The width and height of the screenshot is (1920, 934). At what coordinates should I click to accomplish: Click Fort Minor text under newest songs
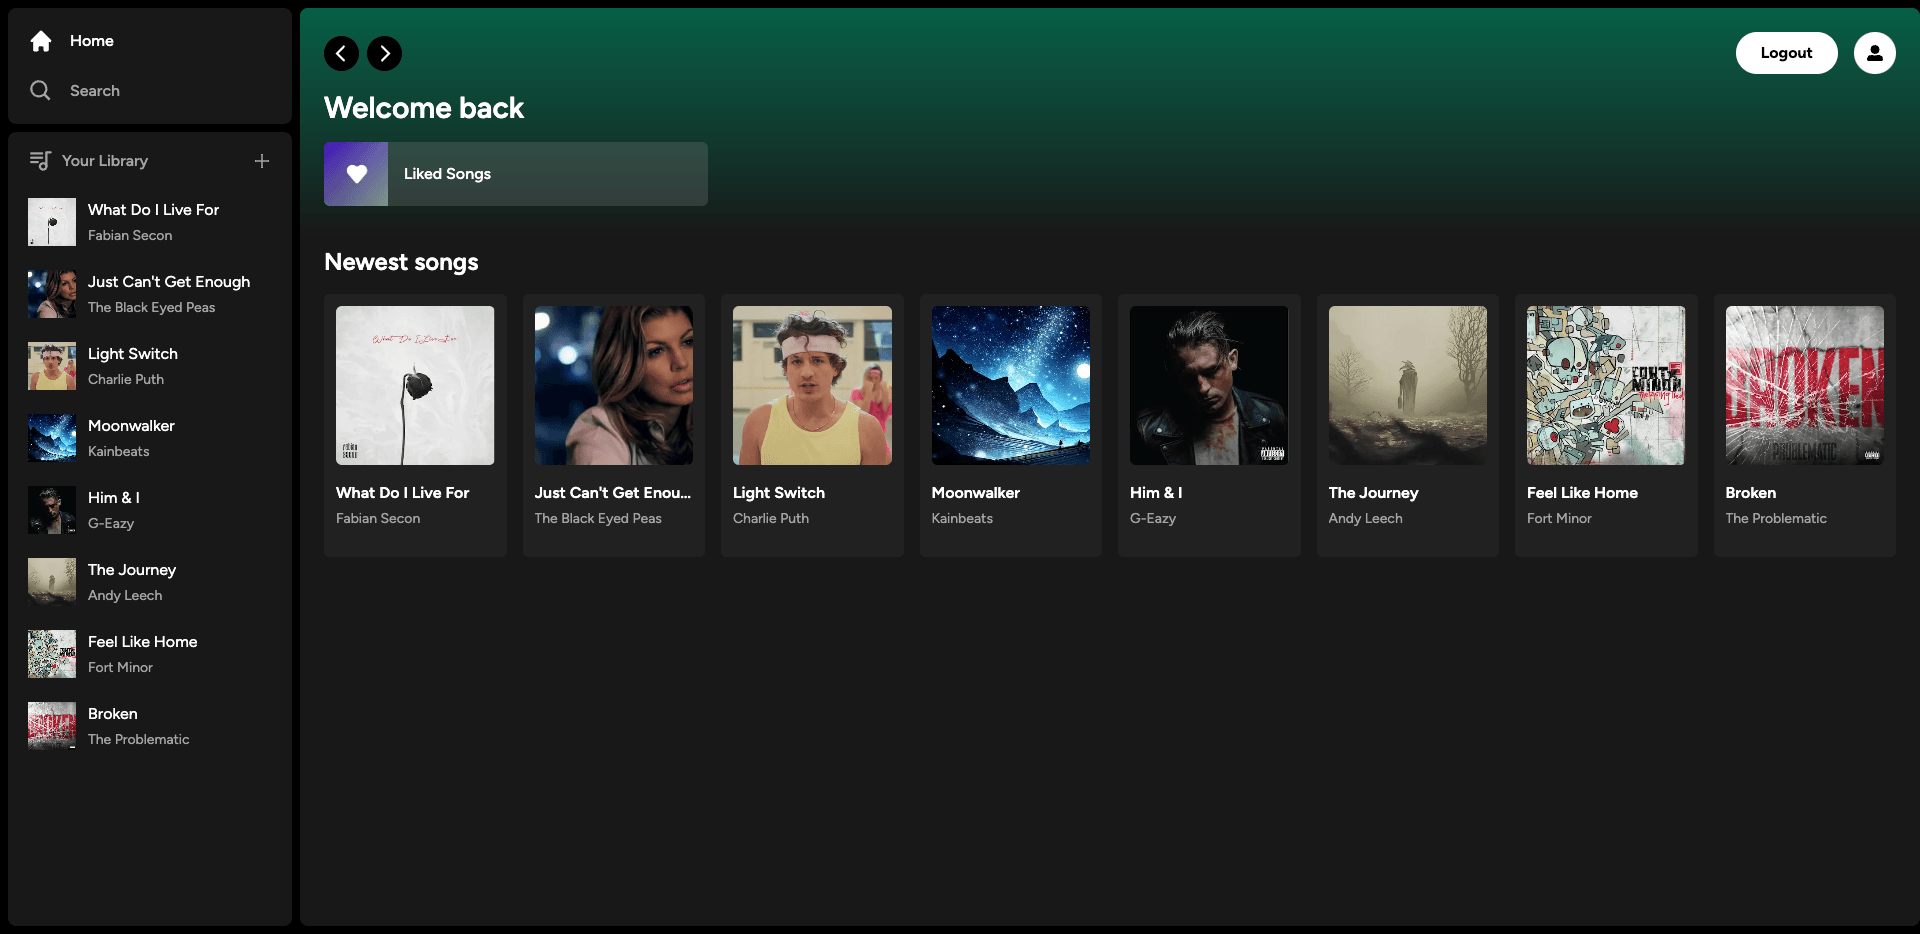coord(1559,518)
